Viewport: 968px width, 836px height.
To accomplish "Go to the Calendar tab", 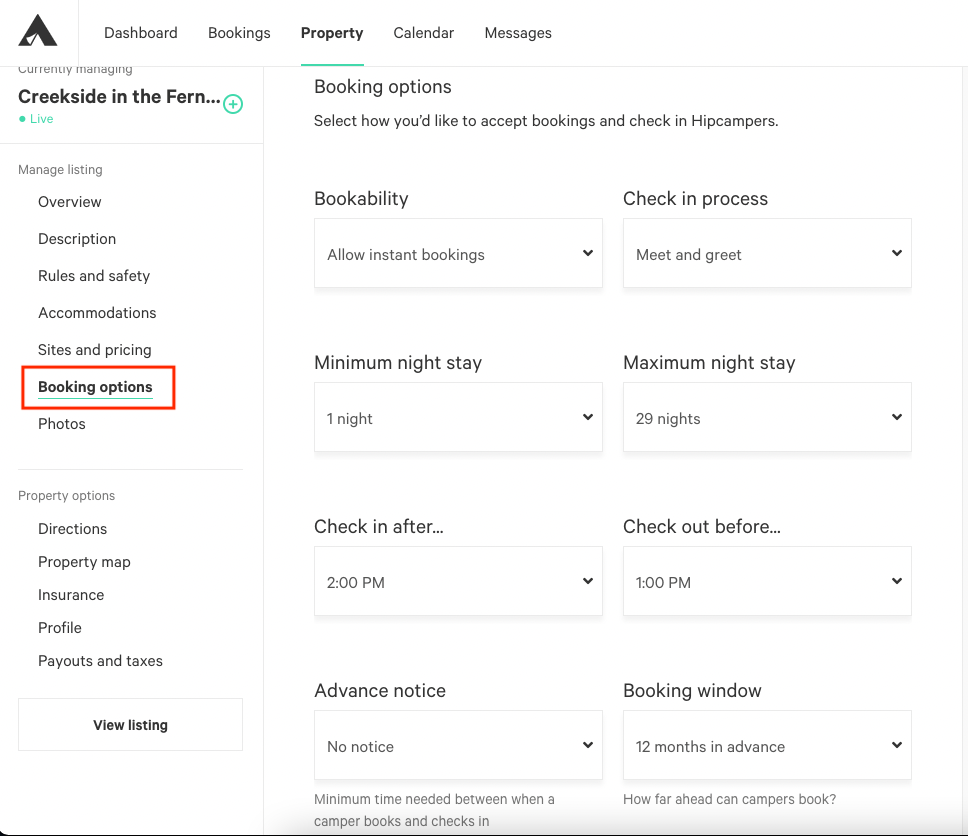I will (424, 33).
